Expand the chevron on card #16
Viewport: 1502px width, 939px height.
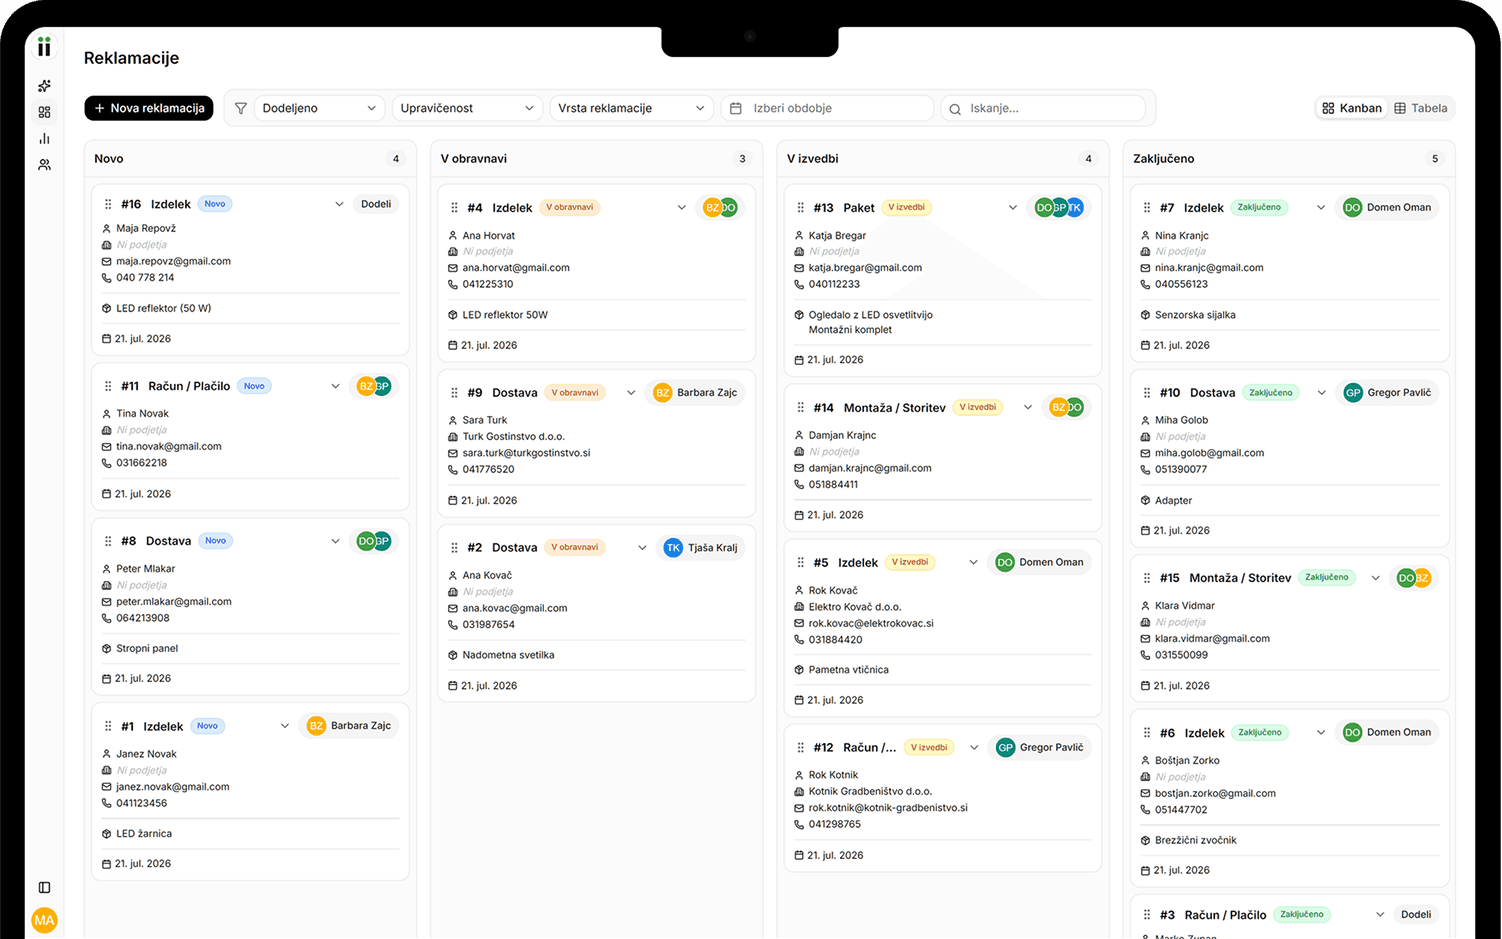pyautogui.click(x=339, y=204)
